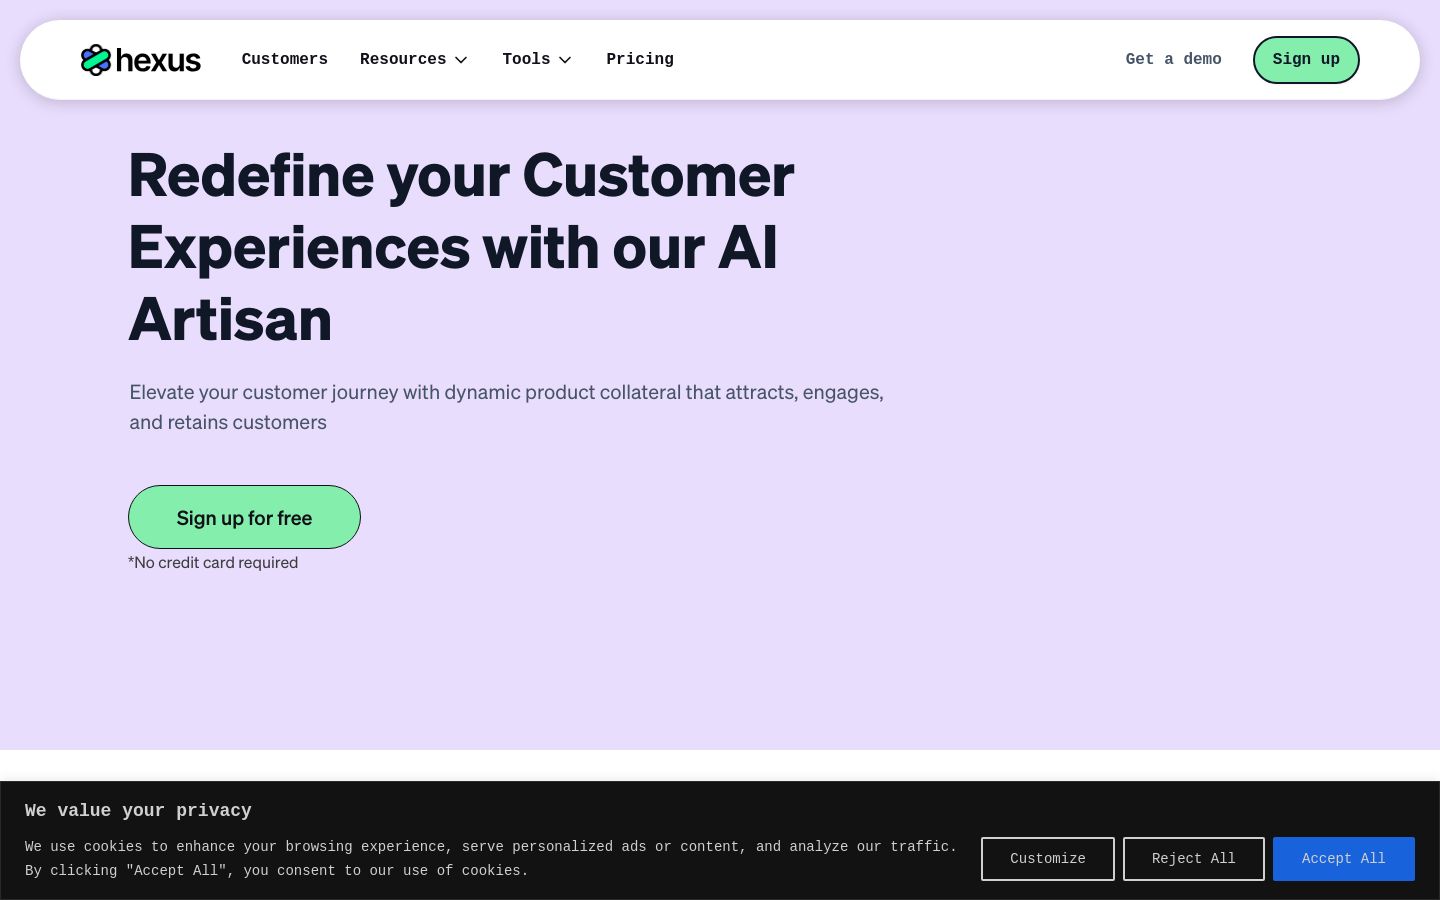This screenshot has height=900, width=1440.
Task: Click the hexus wordmark text
Action: click(x=158, y=61)
